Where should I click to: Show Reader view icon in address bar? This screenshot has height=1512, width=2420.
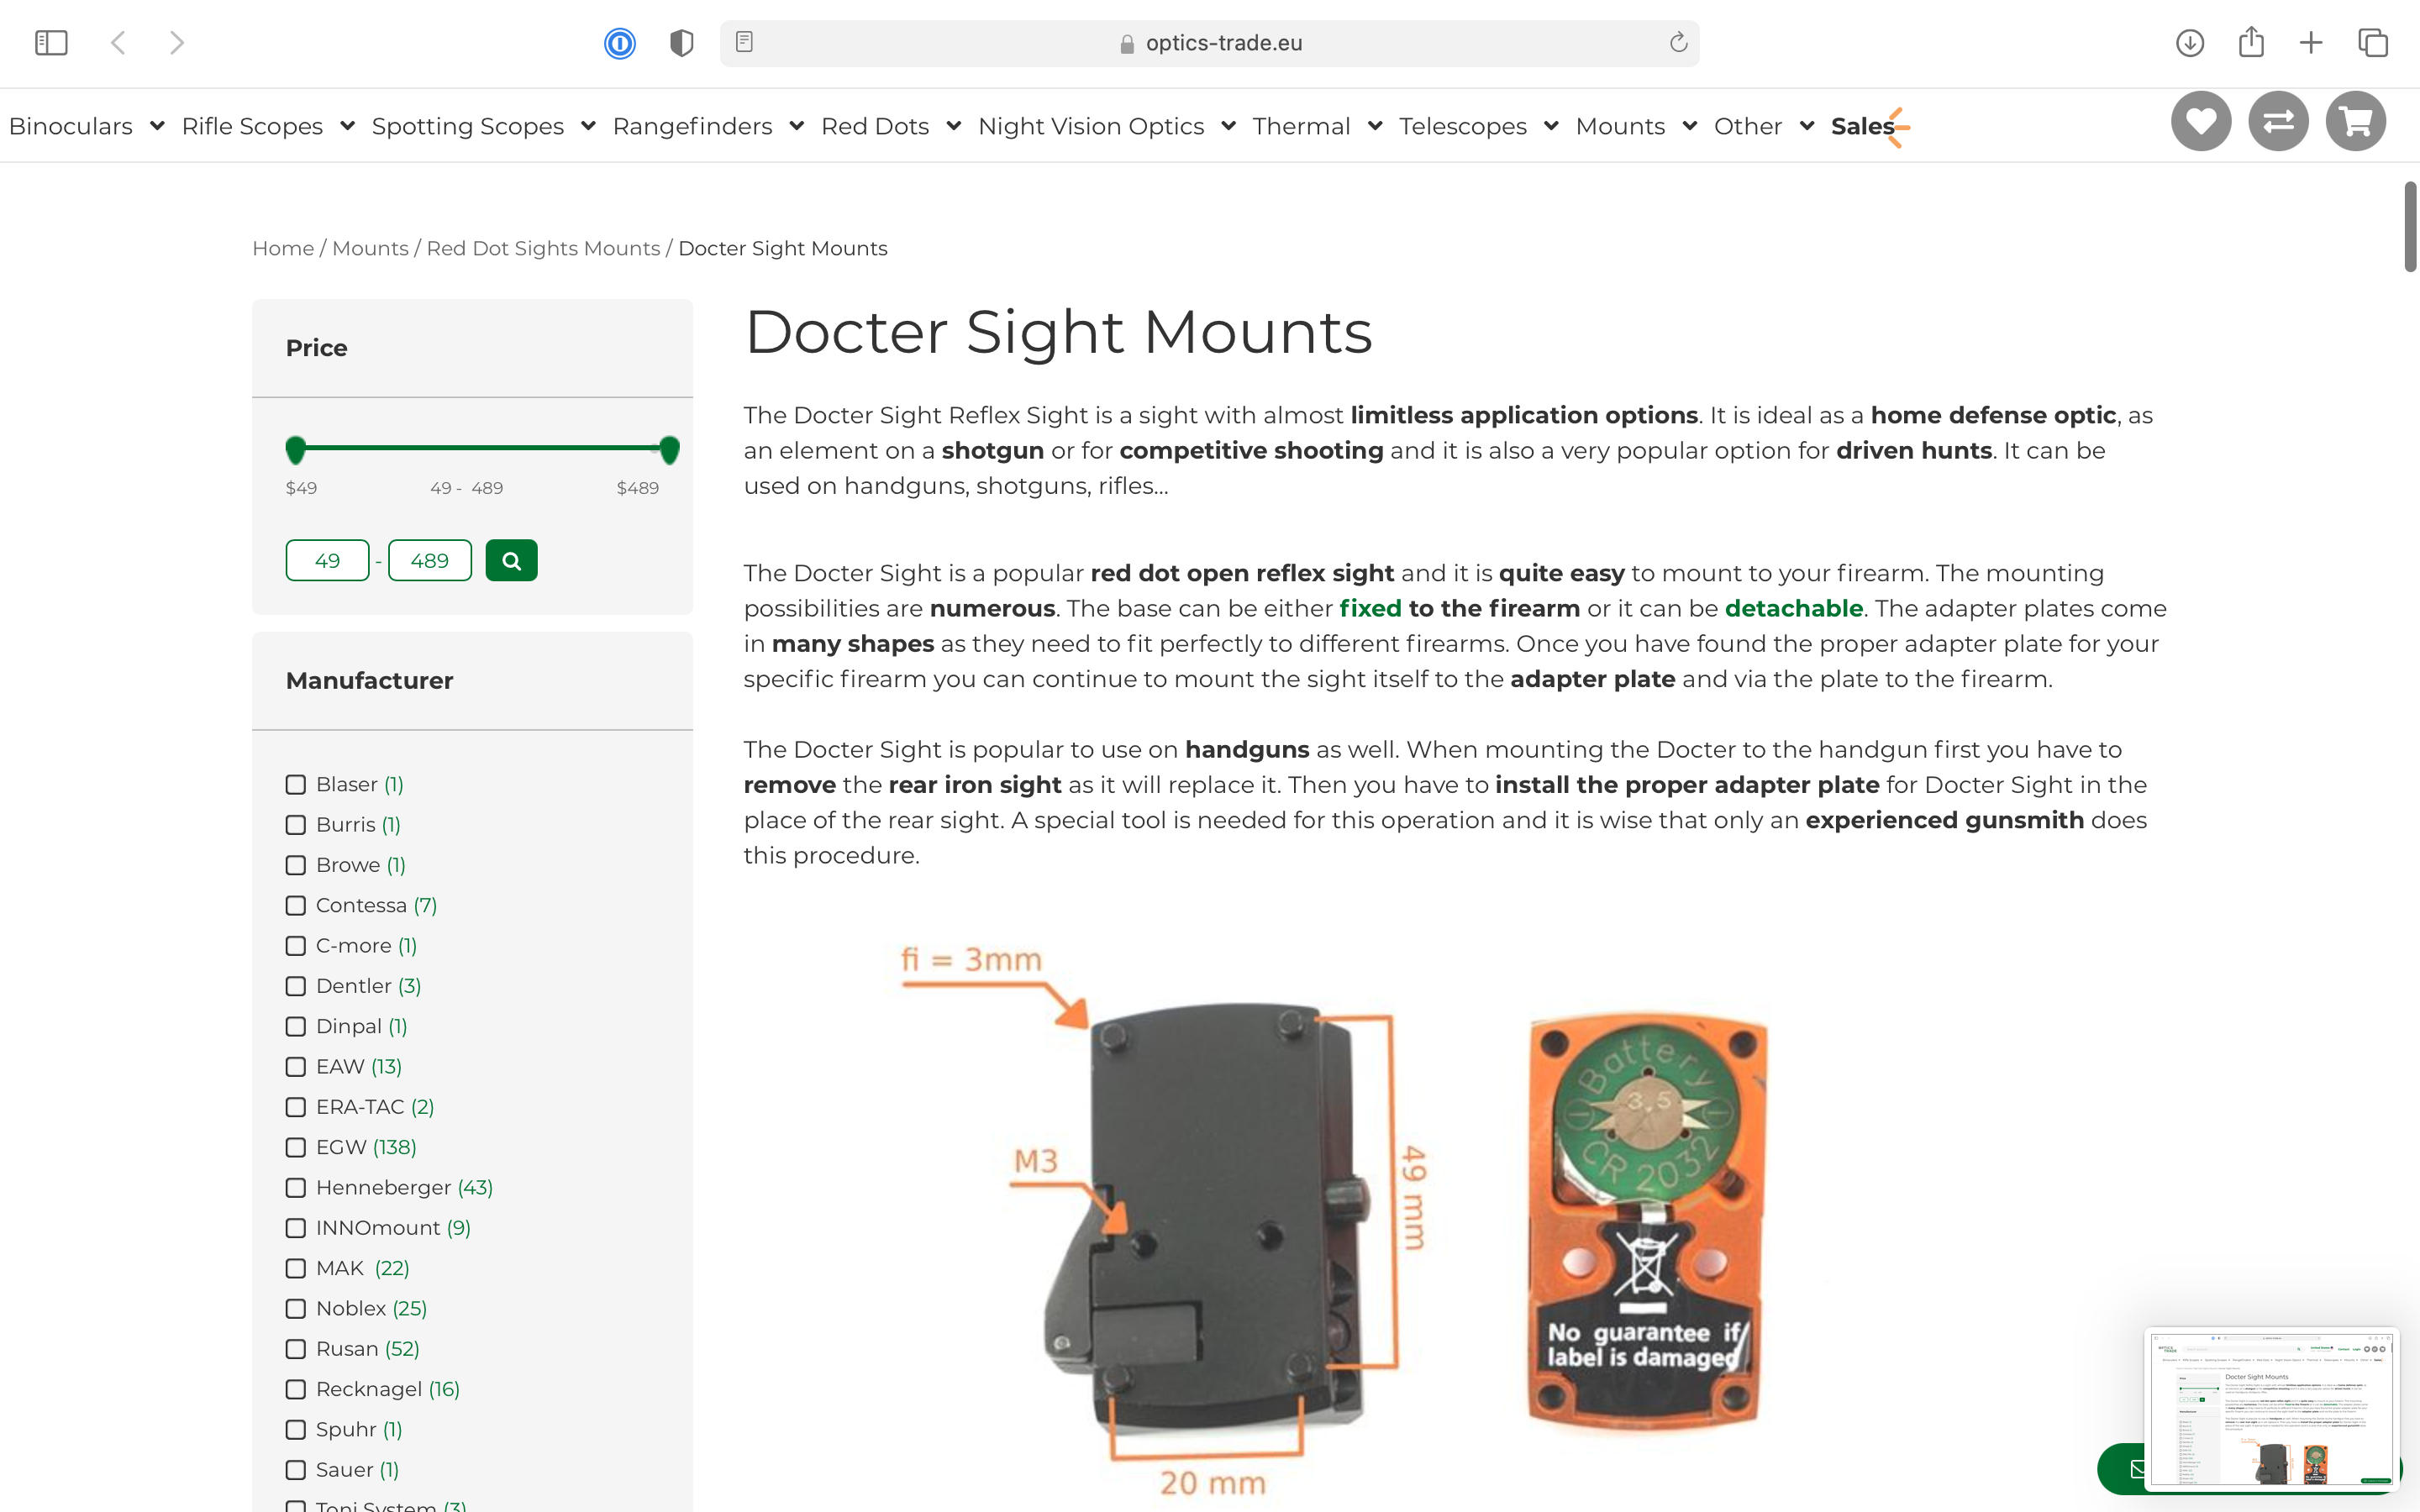744,42
